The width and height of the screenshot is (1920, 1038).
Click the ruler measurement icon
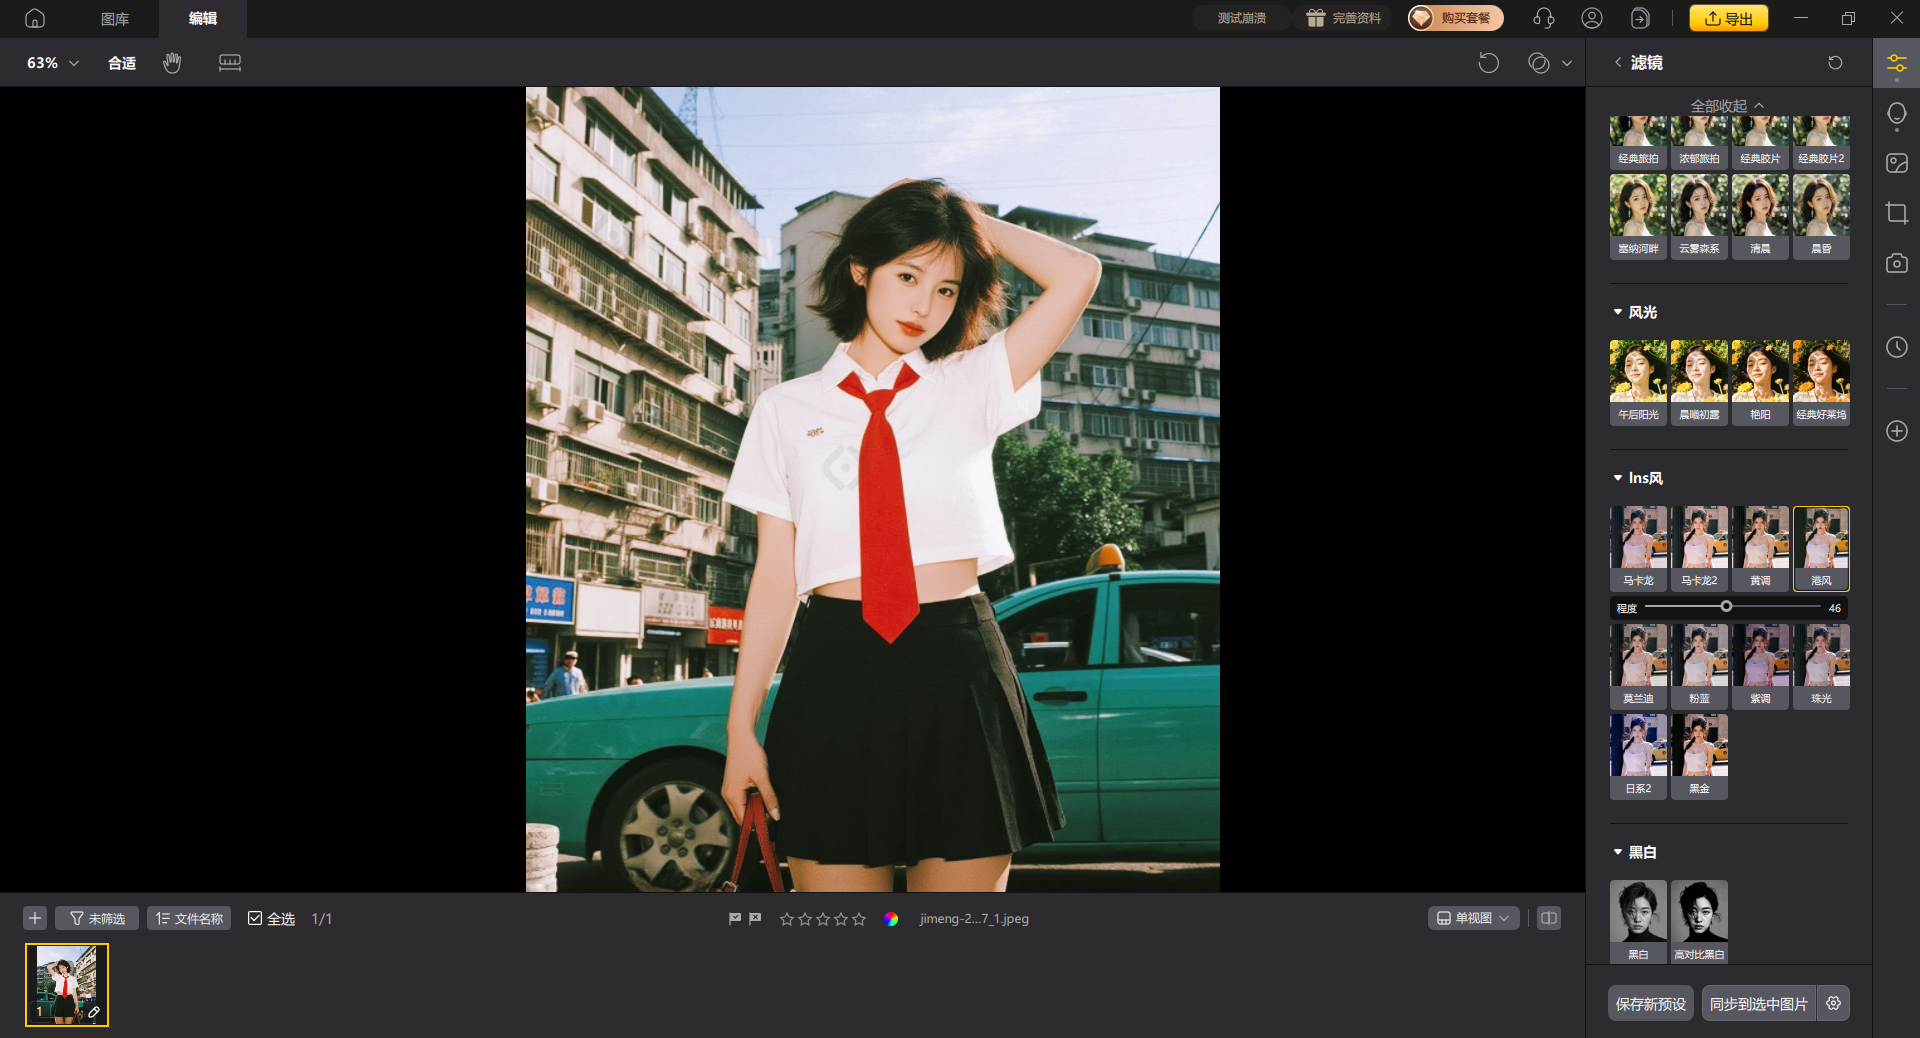pos(229,63)
